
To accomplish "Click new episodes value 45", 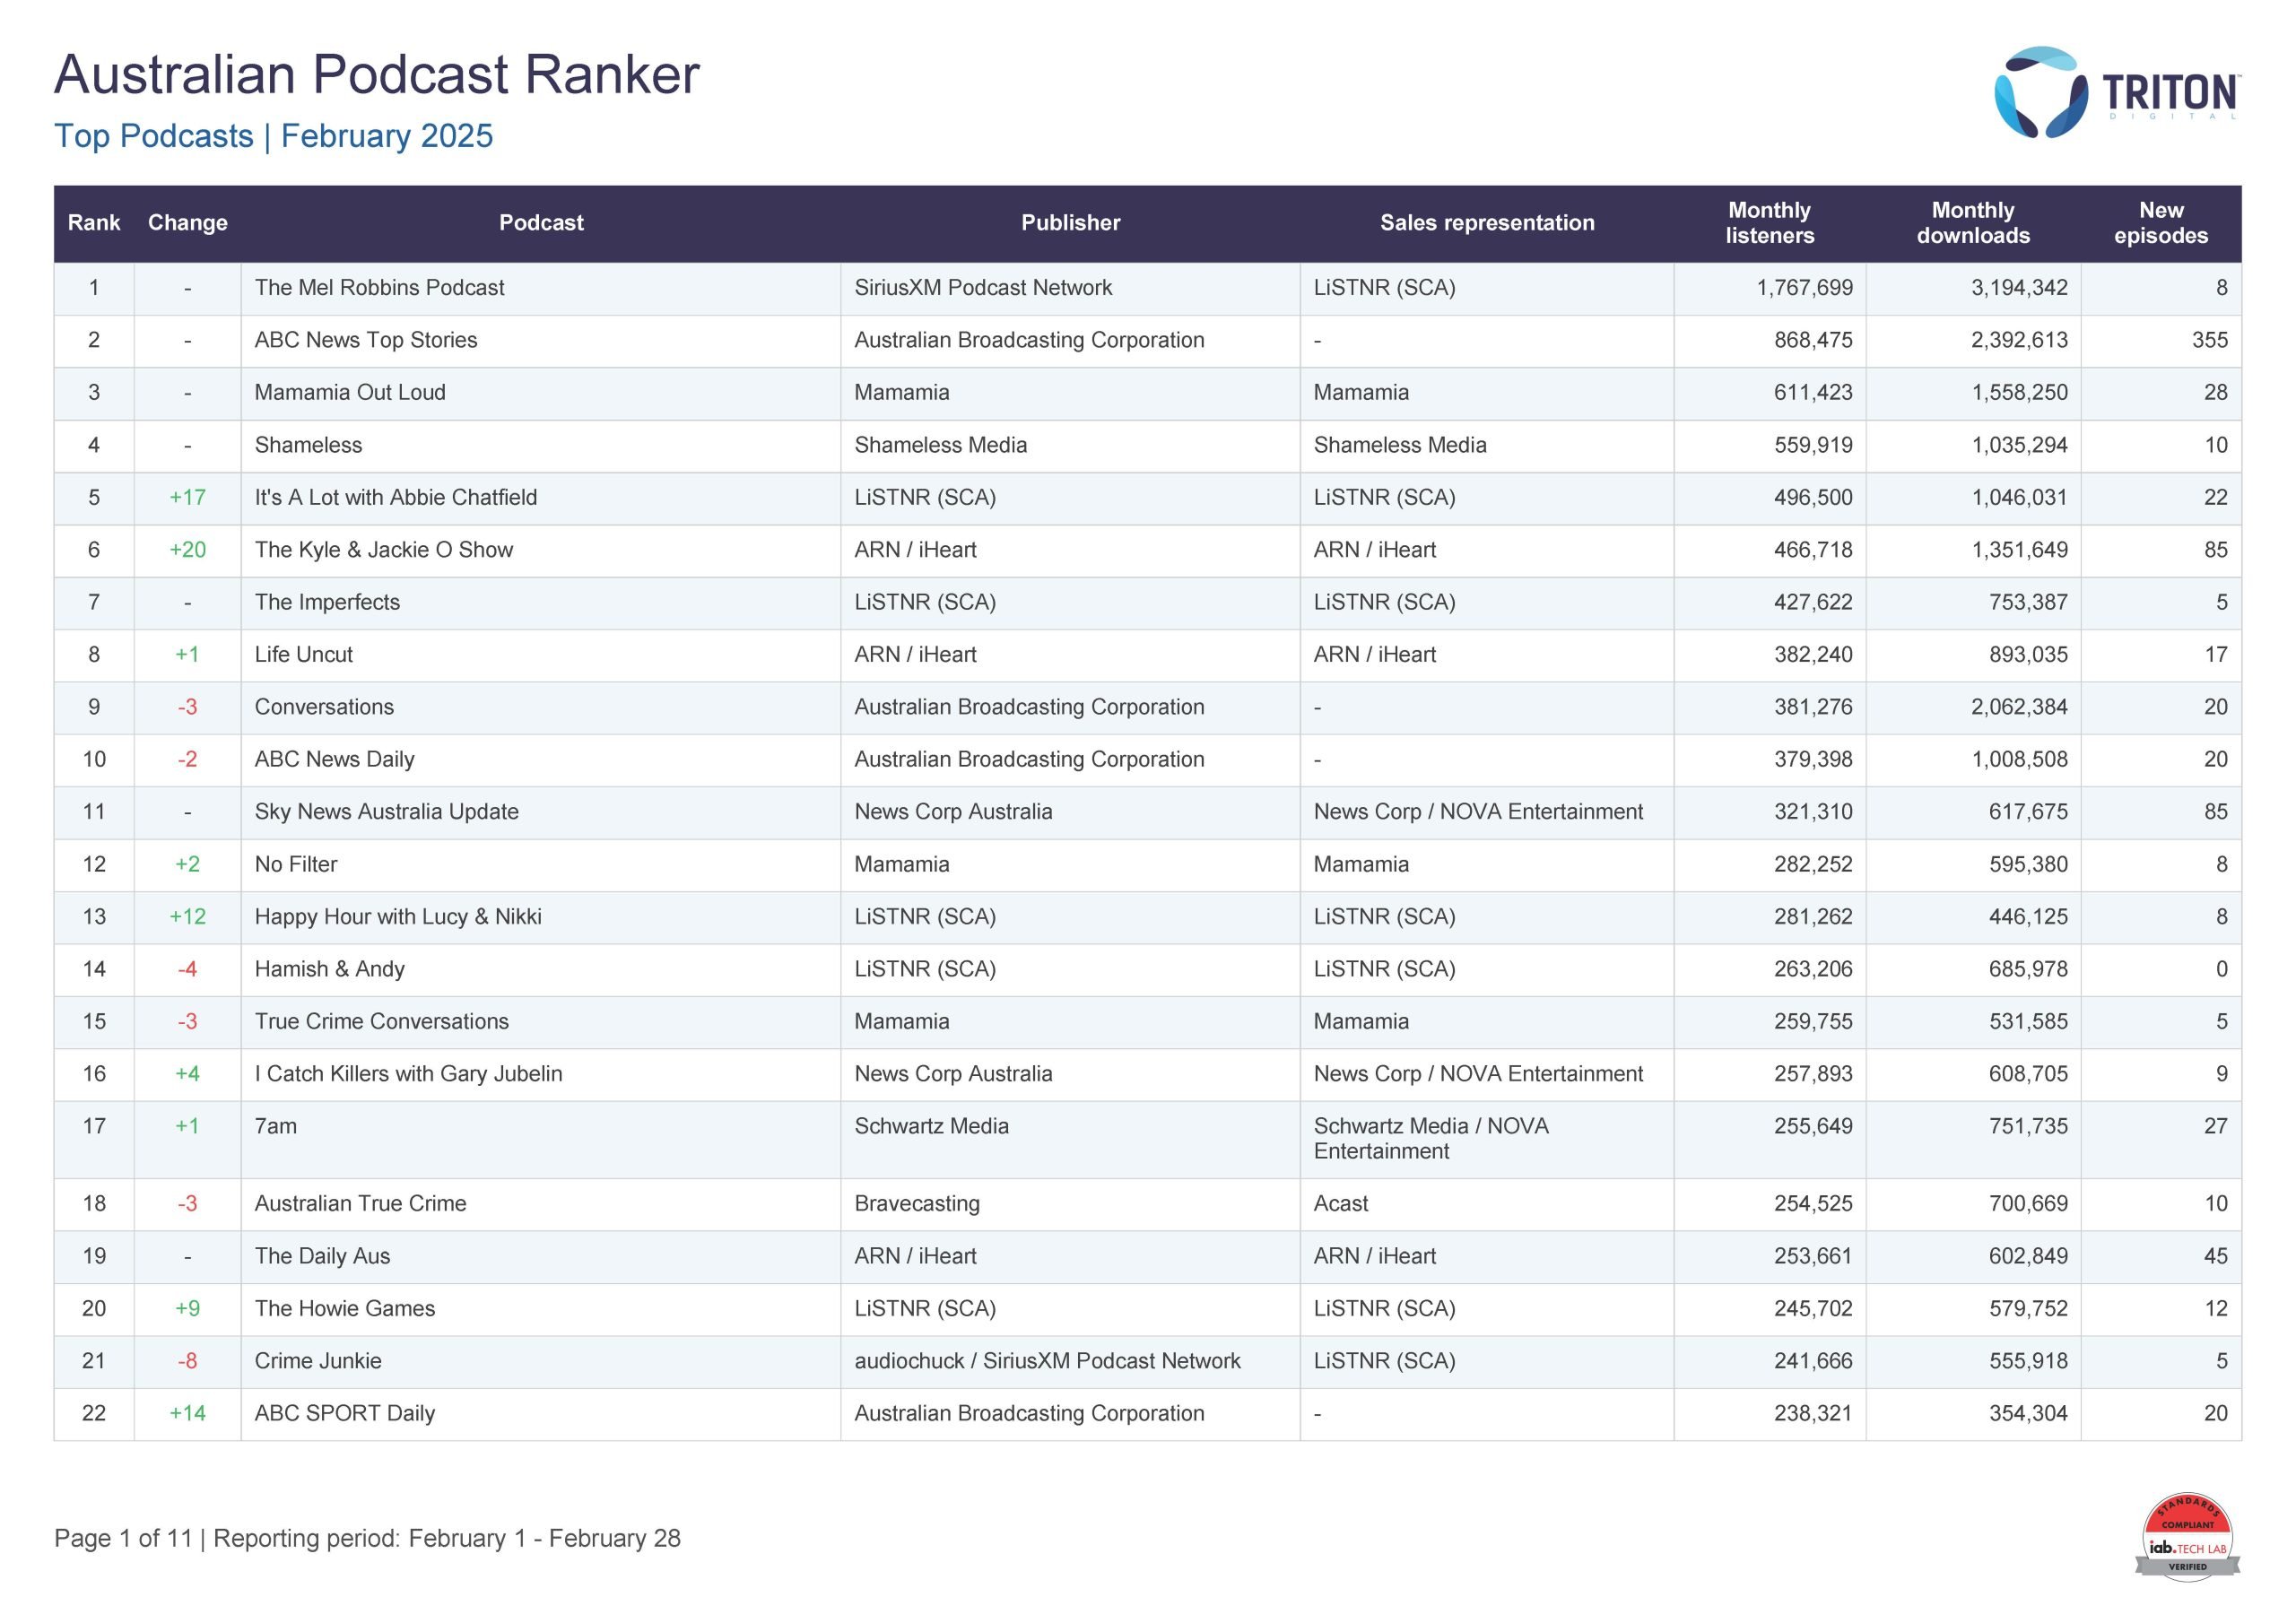I will [2216, 1256].
